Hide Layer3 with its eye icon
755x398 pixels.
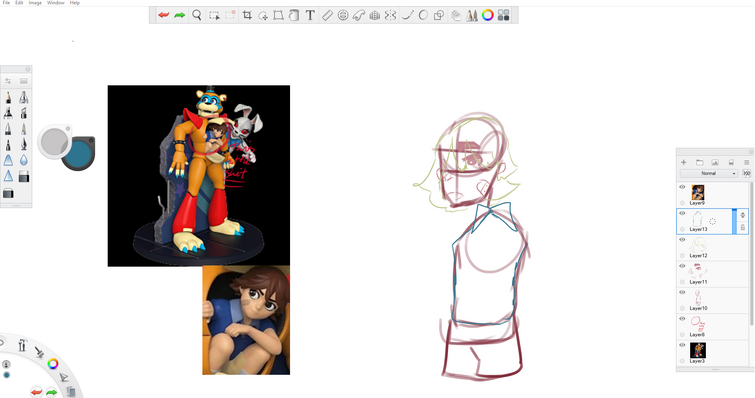pos(682,345)
